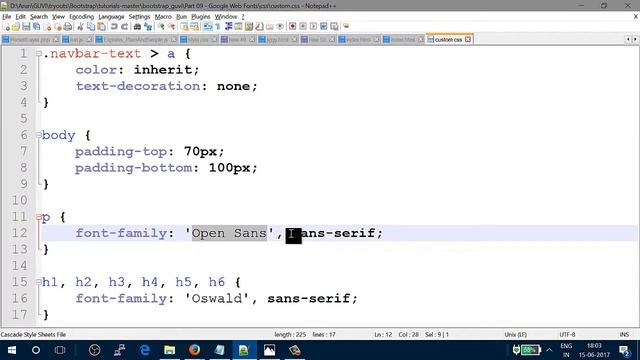Image resolution: width=640 pixels, height=360 pixels.
Task: Click the Copy toolbar icon
Action: tap(91, 27)
